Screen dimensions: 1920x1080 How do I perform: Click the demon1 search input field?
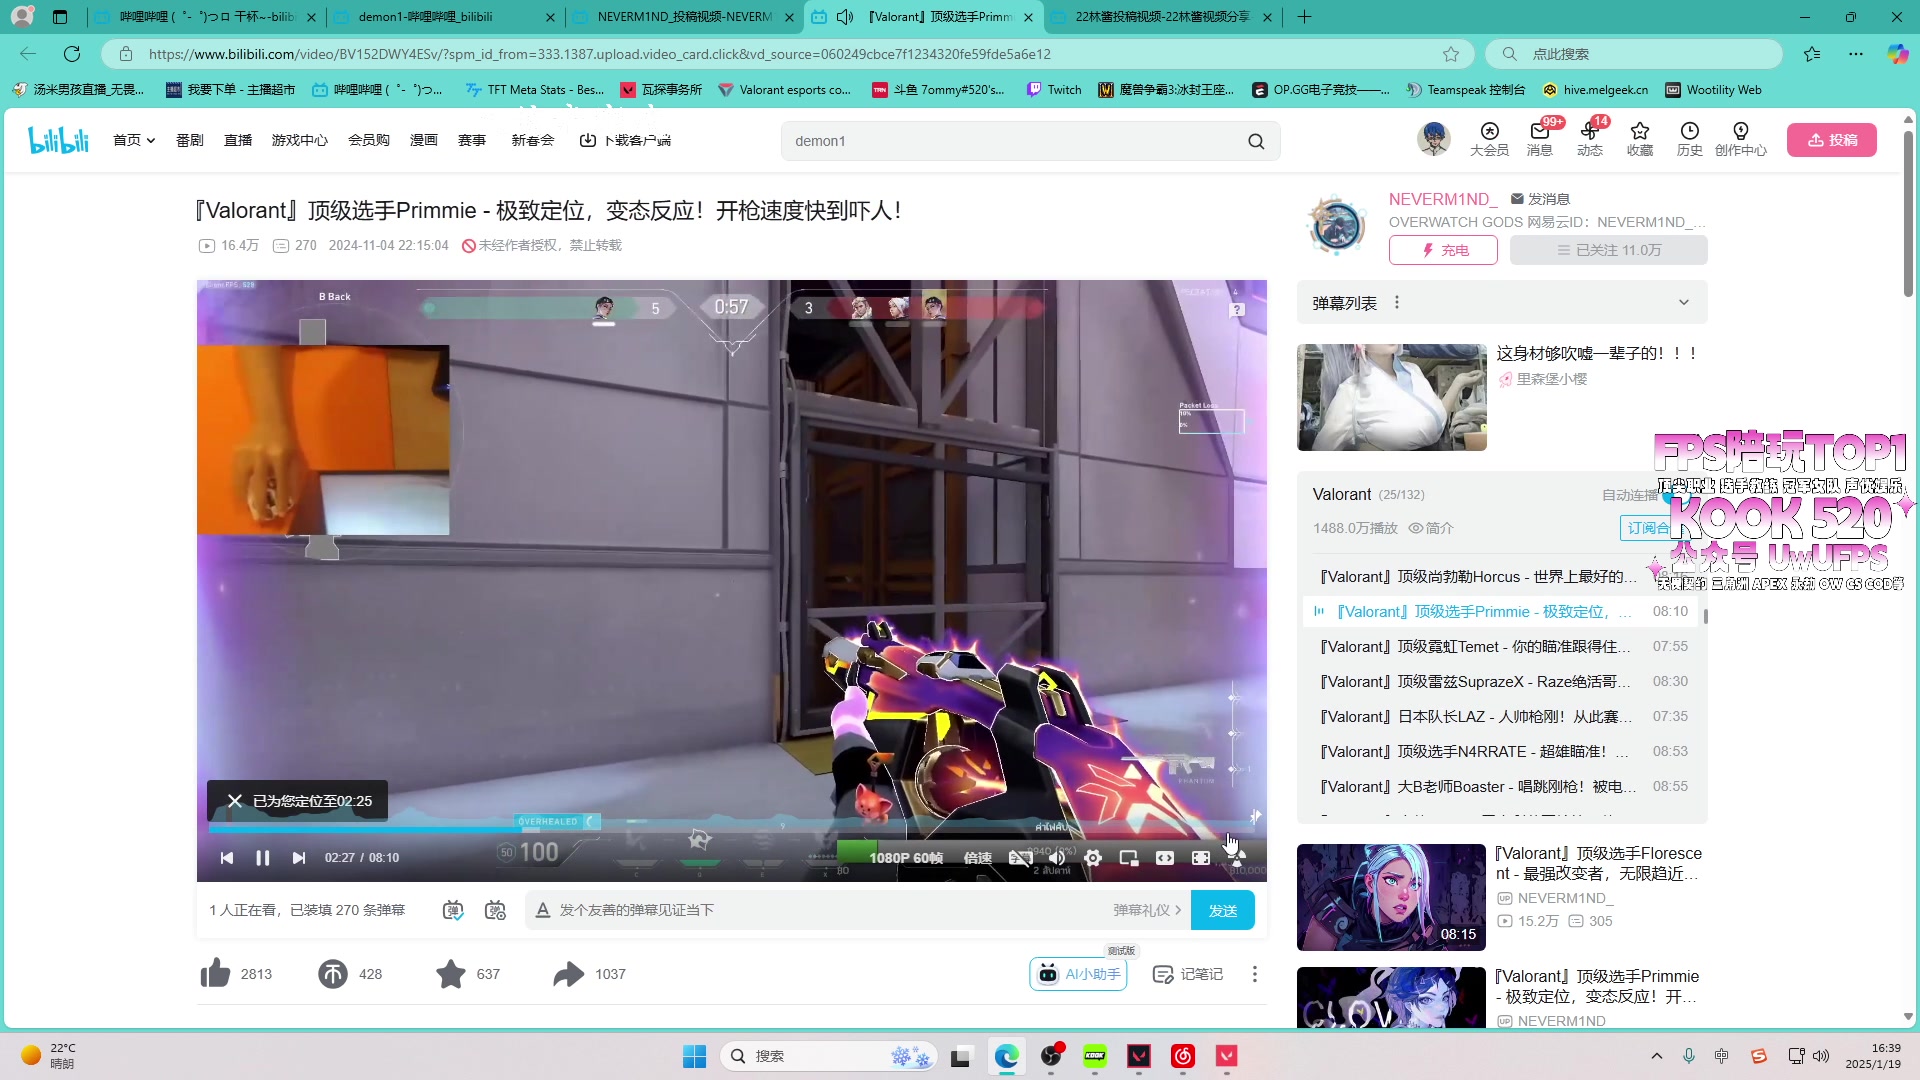1010,141
